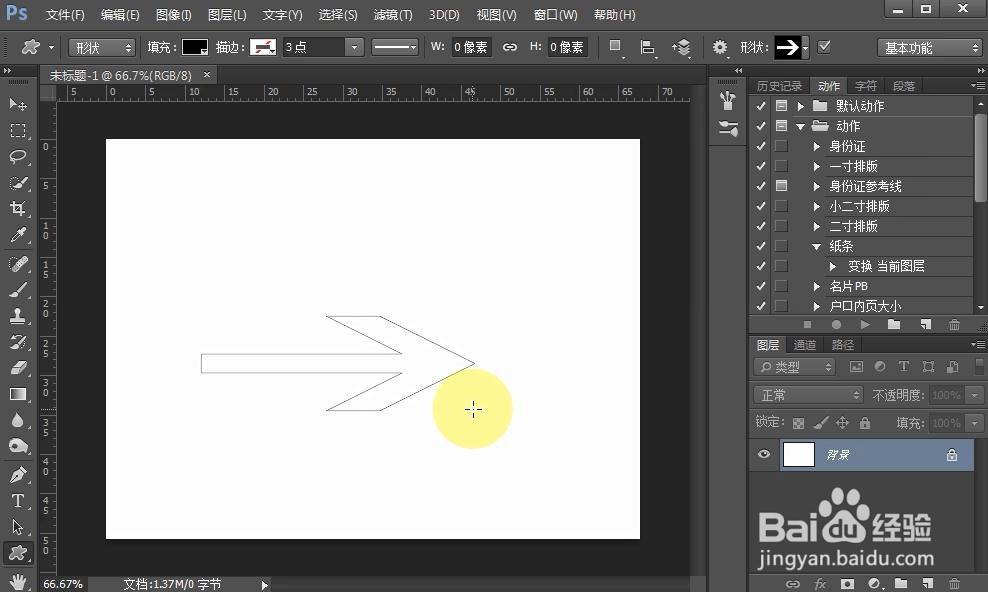Click the 背景 layer thumbnail
Image resolution: width=988 pixels, height=592 pixels.
pyautogui.click(x=798, y=454)
